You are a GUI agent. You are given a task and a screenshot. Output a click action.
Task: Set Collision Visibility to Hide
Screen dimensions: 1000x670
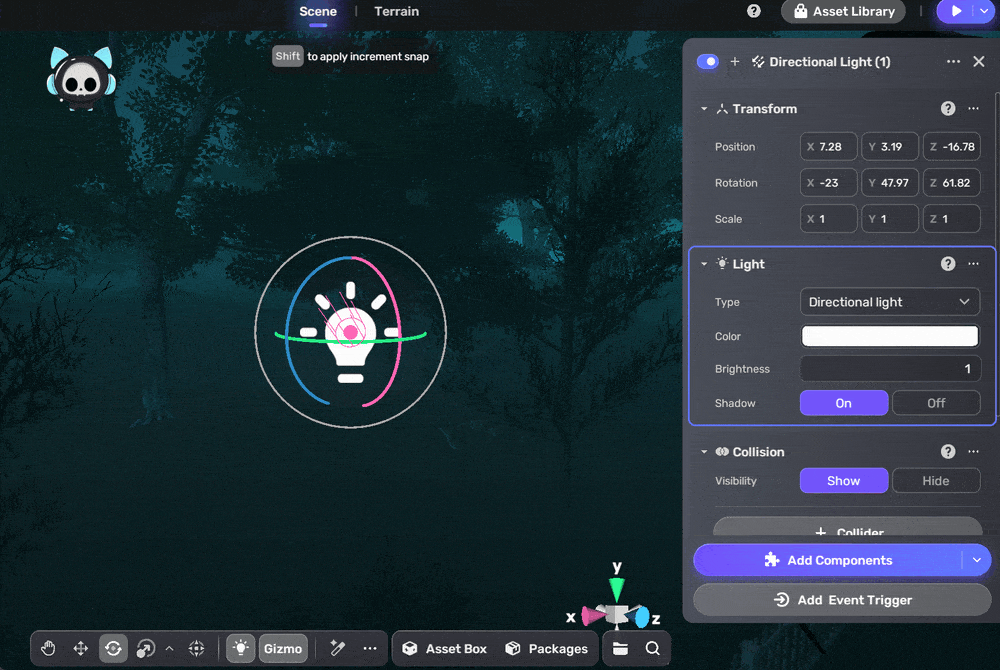935,481
